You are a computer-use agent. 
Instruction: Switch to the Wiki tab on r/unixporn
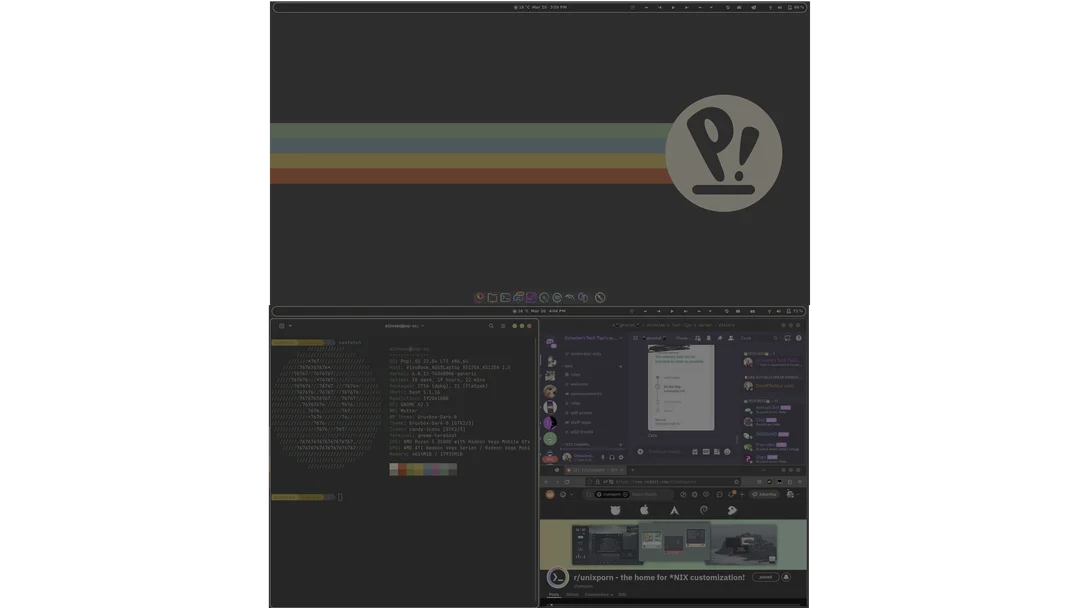(x=622, y=594)
